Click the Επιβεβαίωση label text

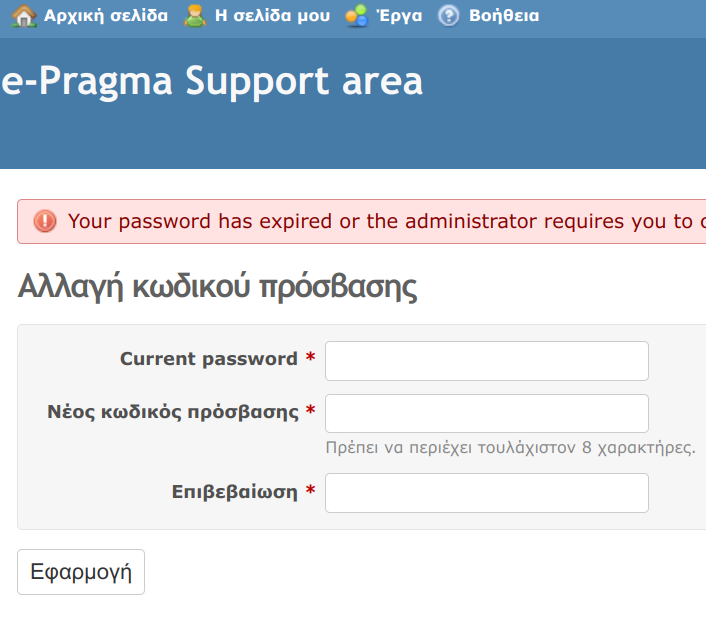[x=235, y=491]
